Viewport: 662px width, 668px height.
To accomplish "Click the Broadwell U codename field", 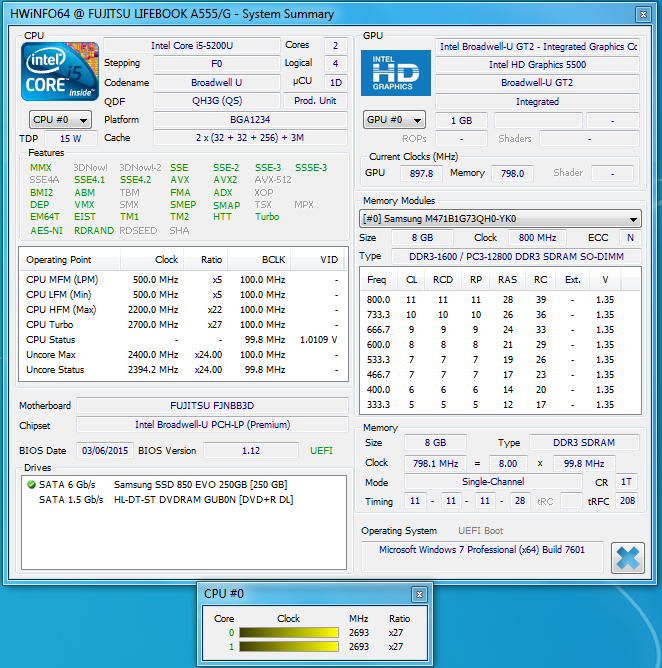I will click(216, 83).
